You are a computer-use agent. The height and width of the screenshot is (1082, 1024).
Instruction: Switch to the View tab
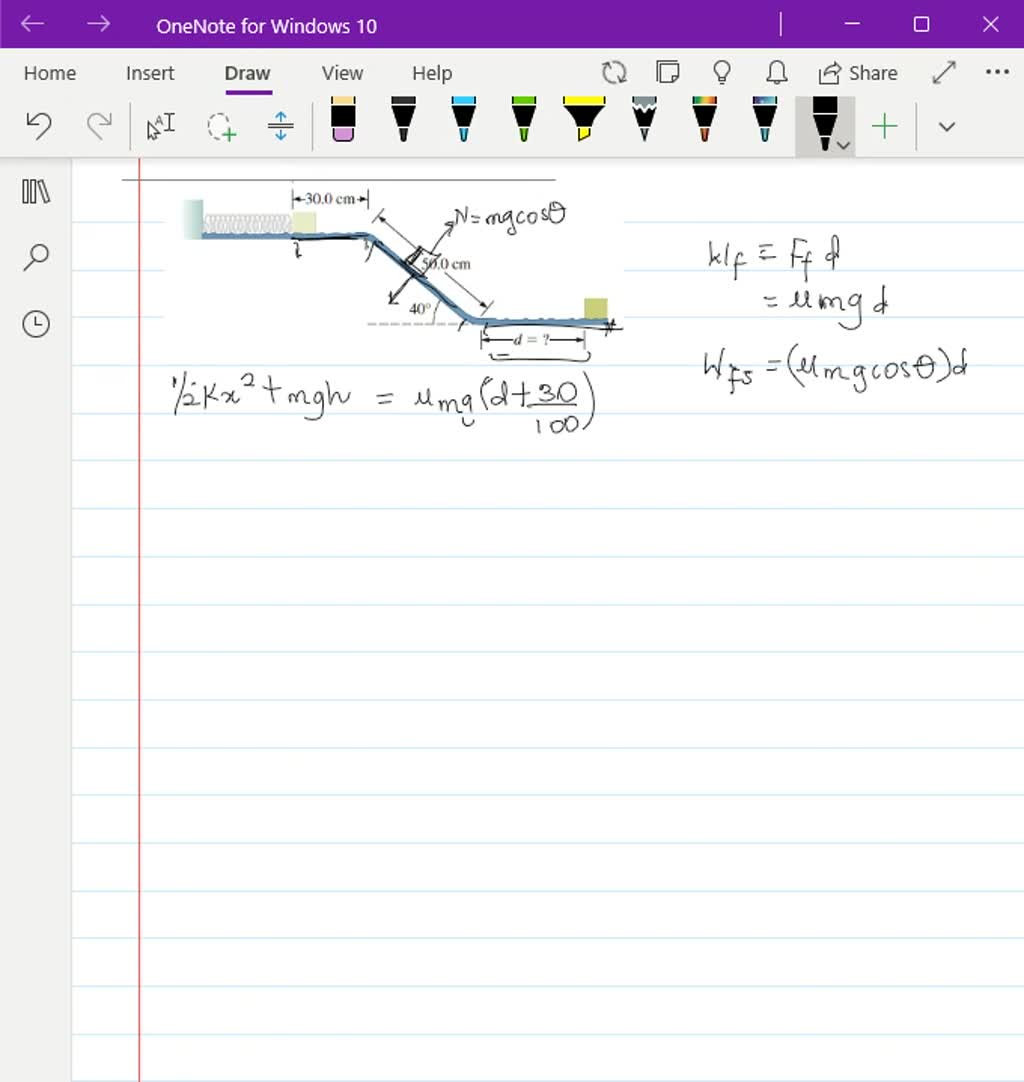click(342, 73)
